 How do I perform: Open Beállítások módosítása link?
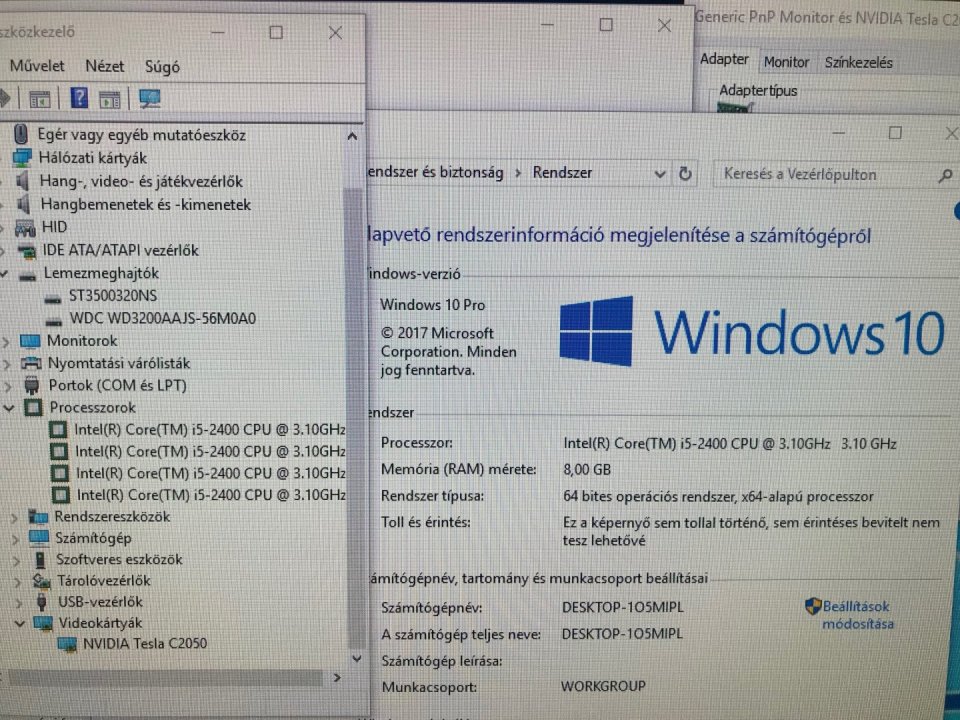pyautogui.click(x=857, y=615)
